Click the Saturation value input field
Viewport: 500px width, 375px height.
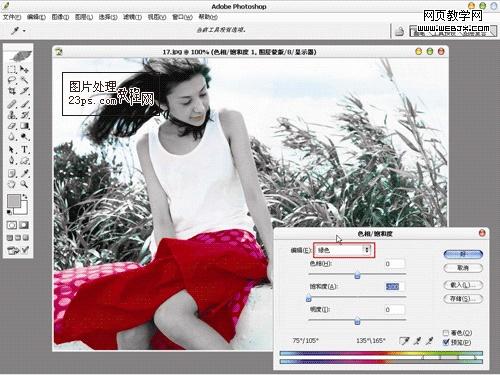coord(394,286)
